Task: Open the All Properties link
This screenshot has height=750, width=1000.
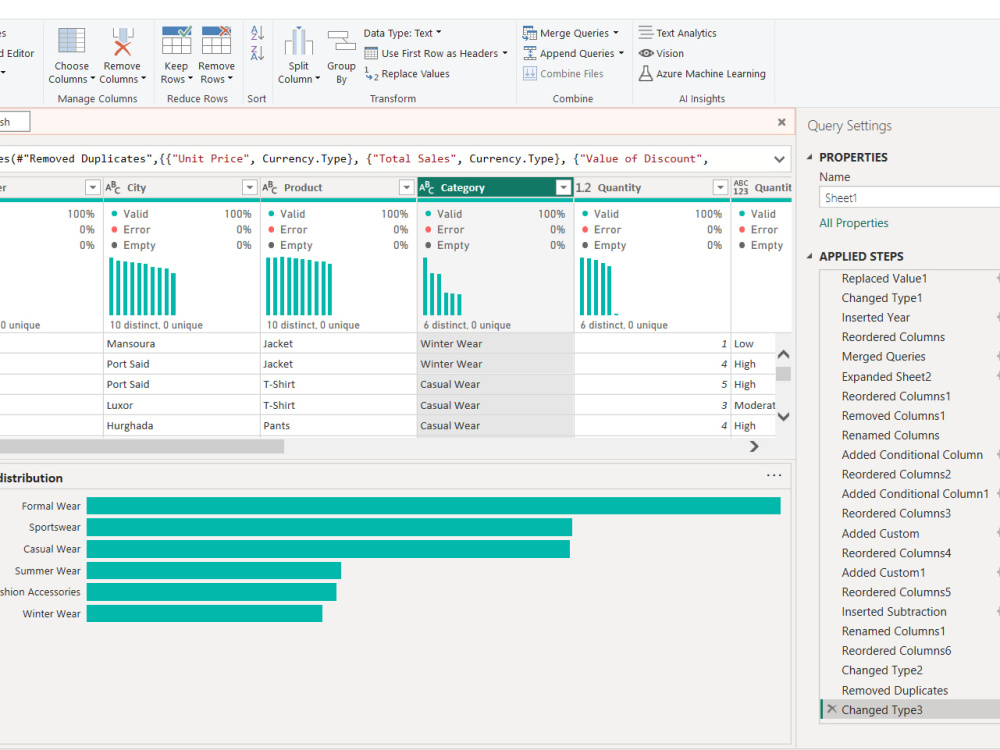Action: (854, 223)
